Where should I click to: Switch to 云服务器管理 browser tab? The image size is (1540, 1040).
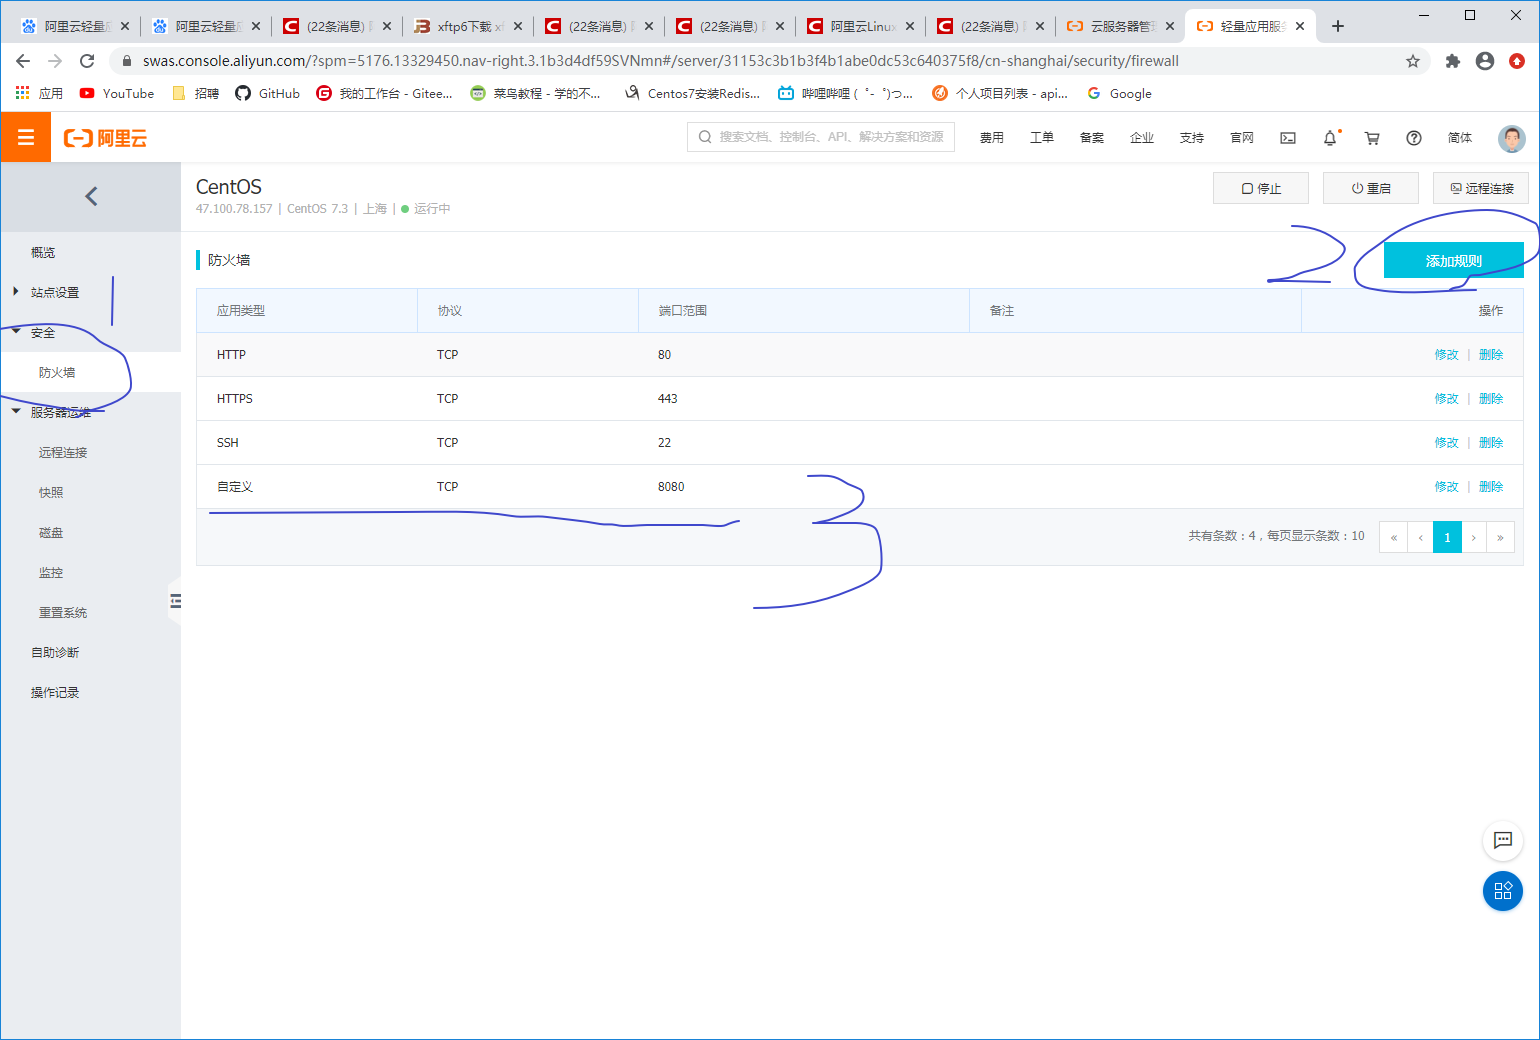1120,26
